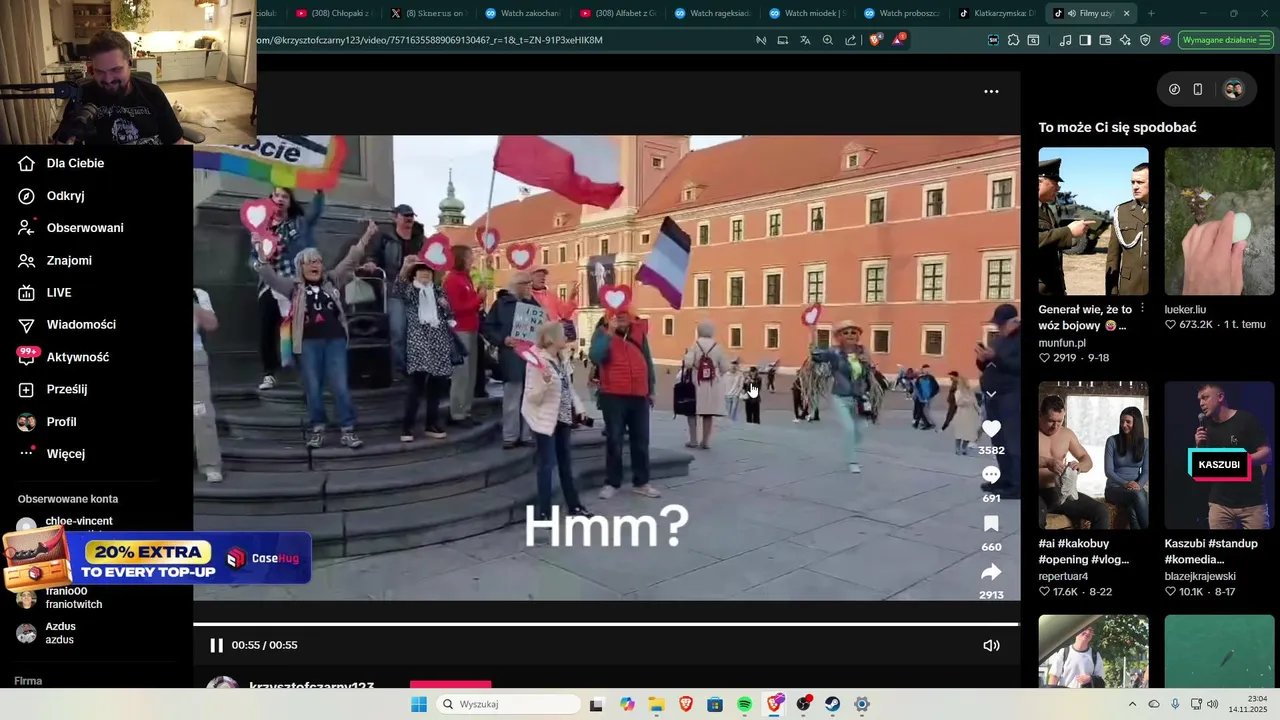
Task: Click the zoom magnifier icon in address bar
Action: [828, 40]
